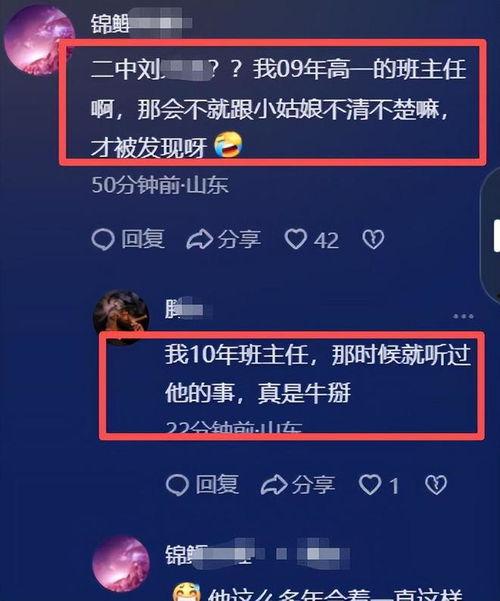The width and height of the screenshot is (500, 601).
Task: Click the second commenter's blurred username
Action: point(185,309)
